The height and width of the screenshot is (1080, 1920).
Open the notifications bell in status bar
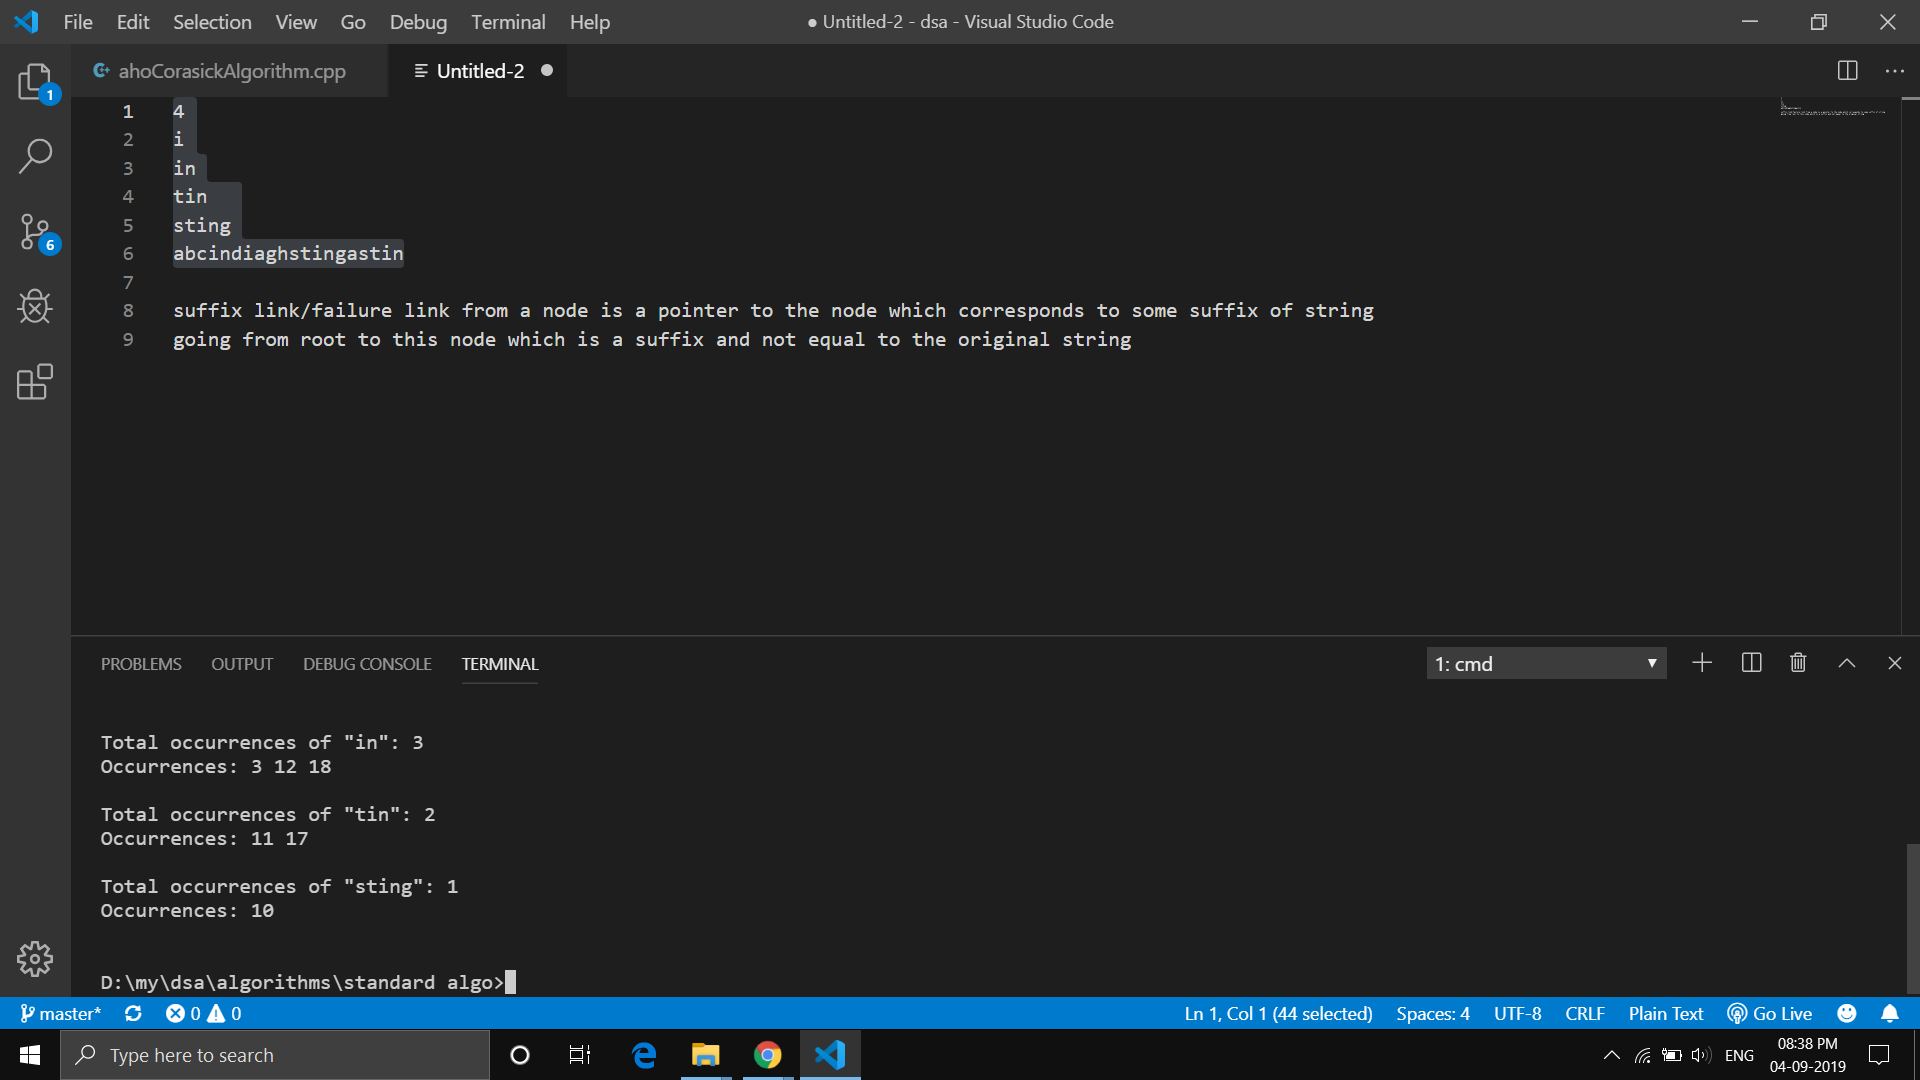tap(1891, 1013)
